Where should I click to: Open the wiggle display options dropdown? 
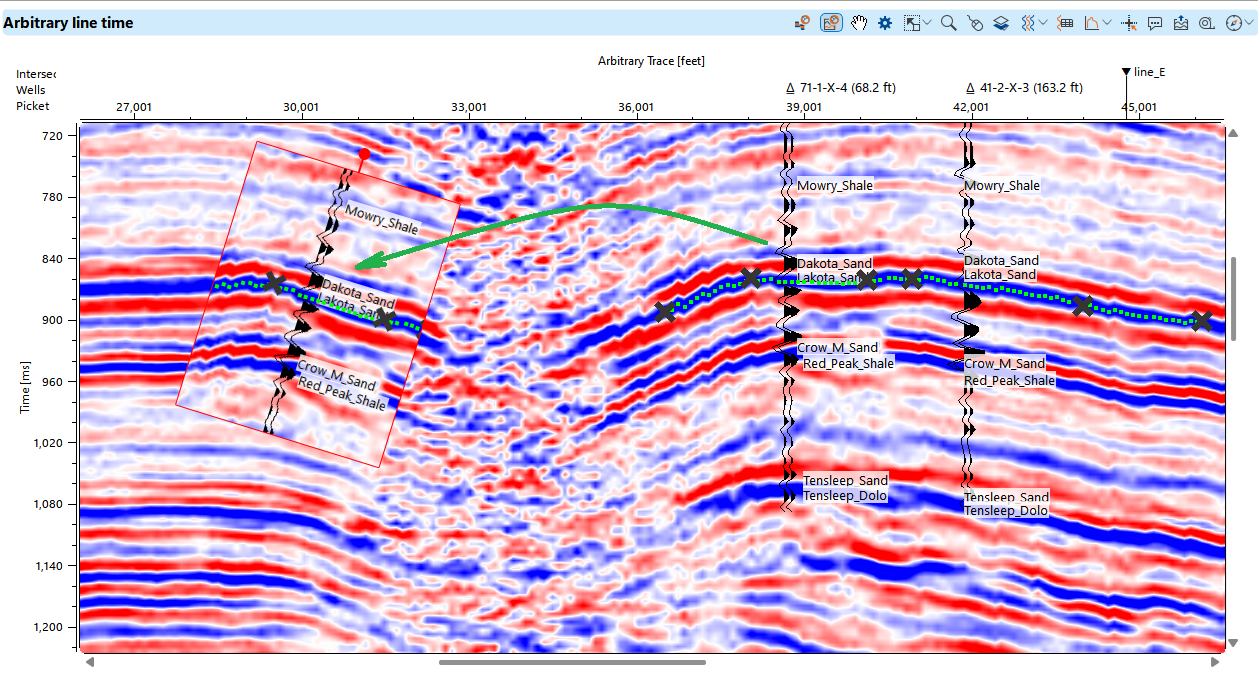click(x=1043, y=22)
